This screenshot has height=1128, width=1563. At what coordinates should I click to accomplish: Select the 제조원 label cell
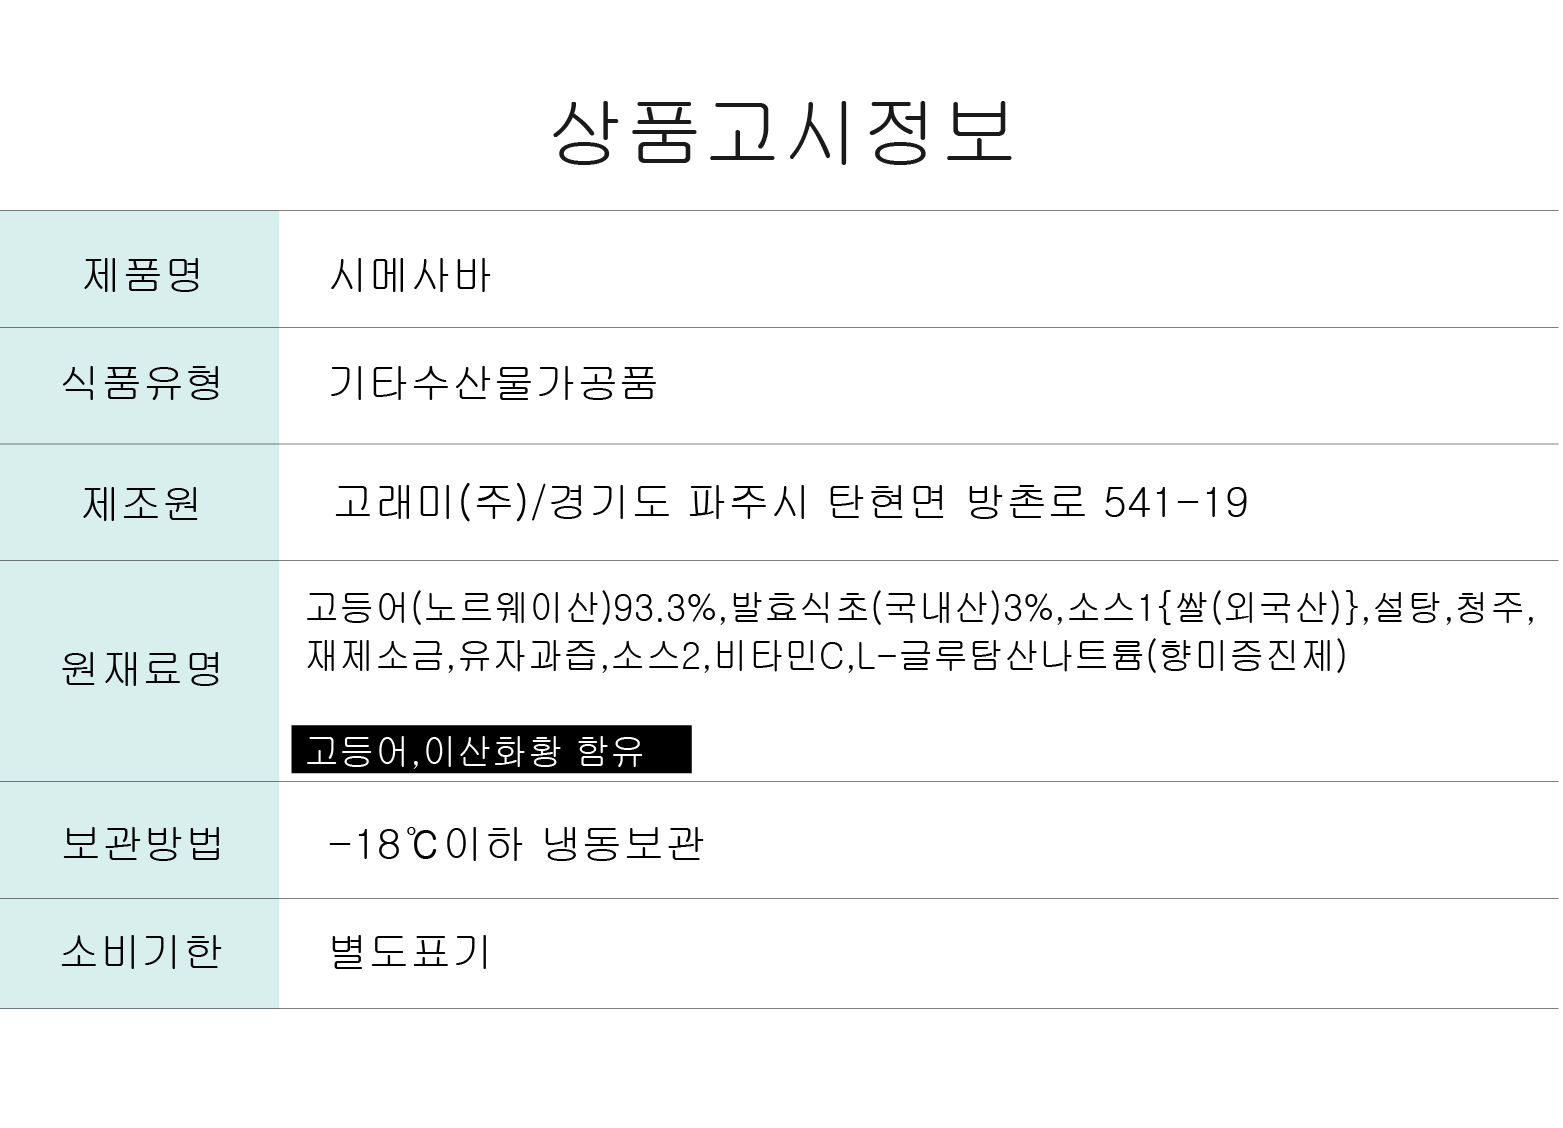141,502
